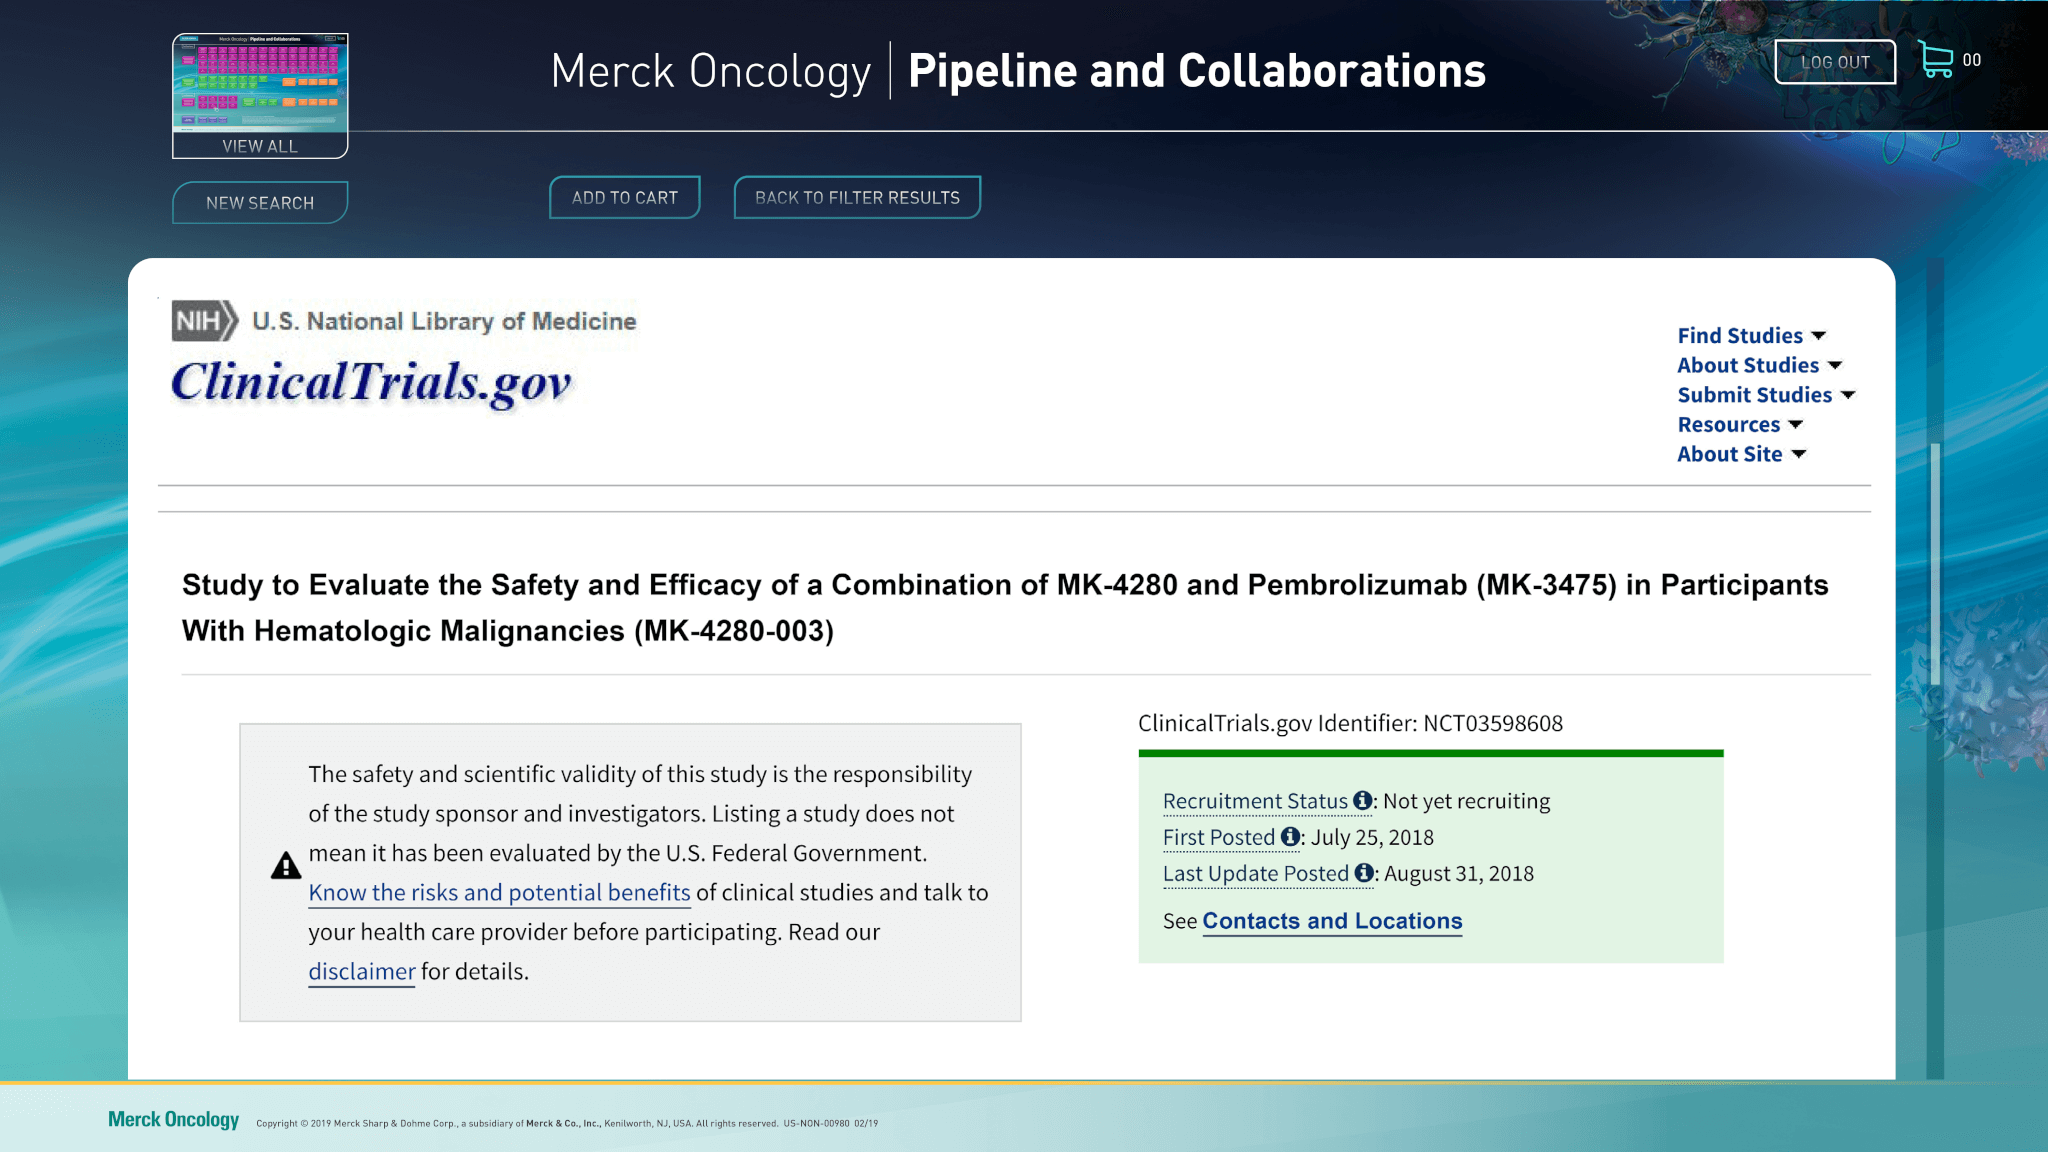Open the About Site menu
This screenshot has height=1152, width=2048.
(x=1741, y=454)
